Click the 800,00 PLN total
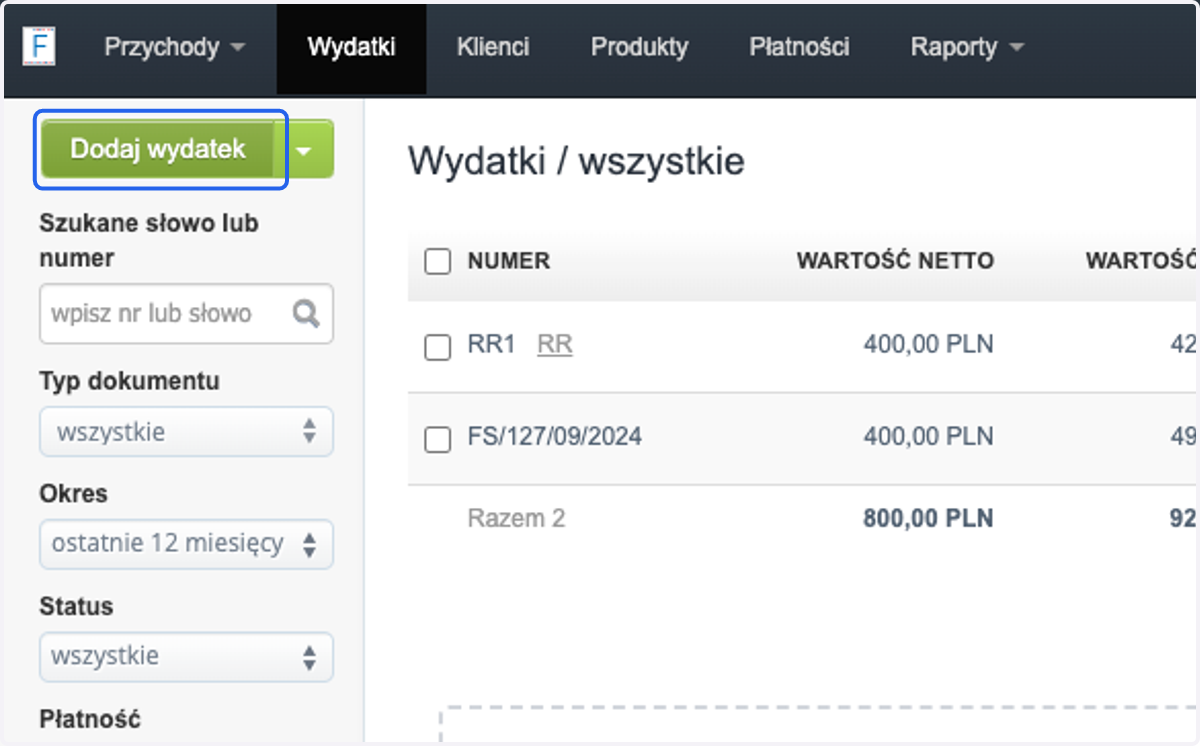 click(929, 519)
